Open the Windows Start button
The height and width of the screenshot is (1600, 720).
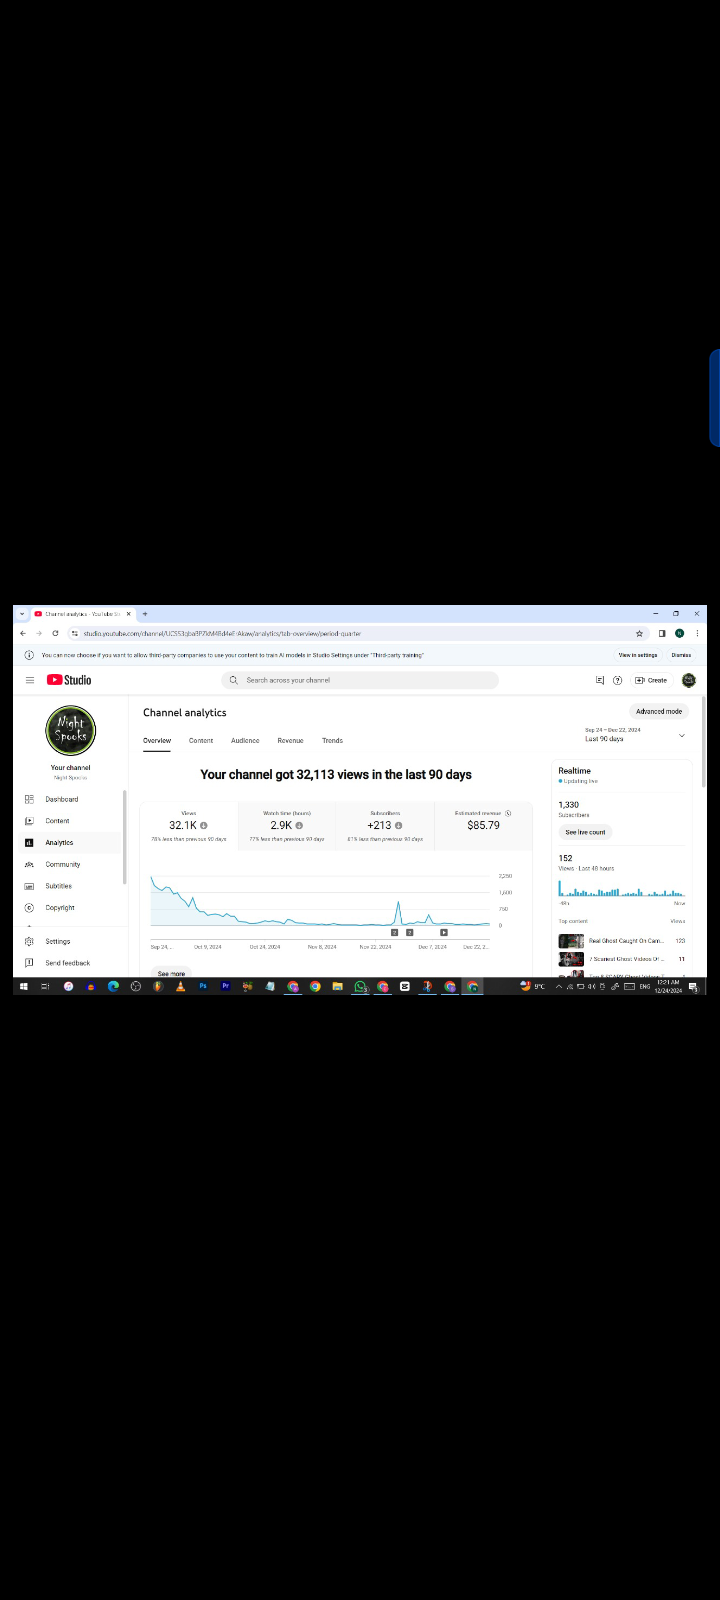click(24, 986)
